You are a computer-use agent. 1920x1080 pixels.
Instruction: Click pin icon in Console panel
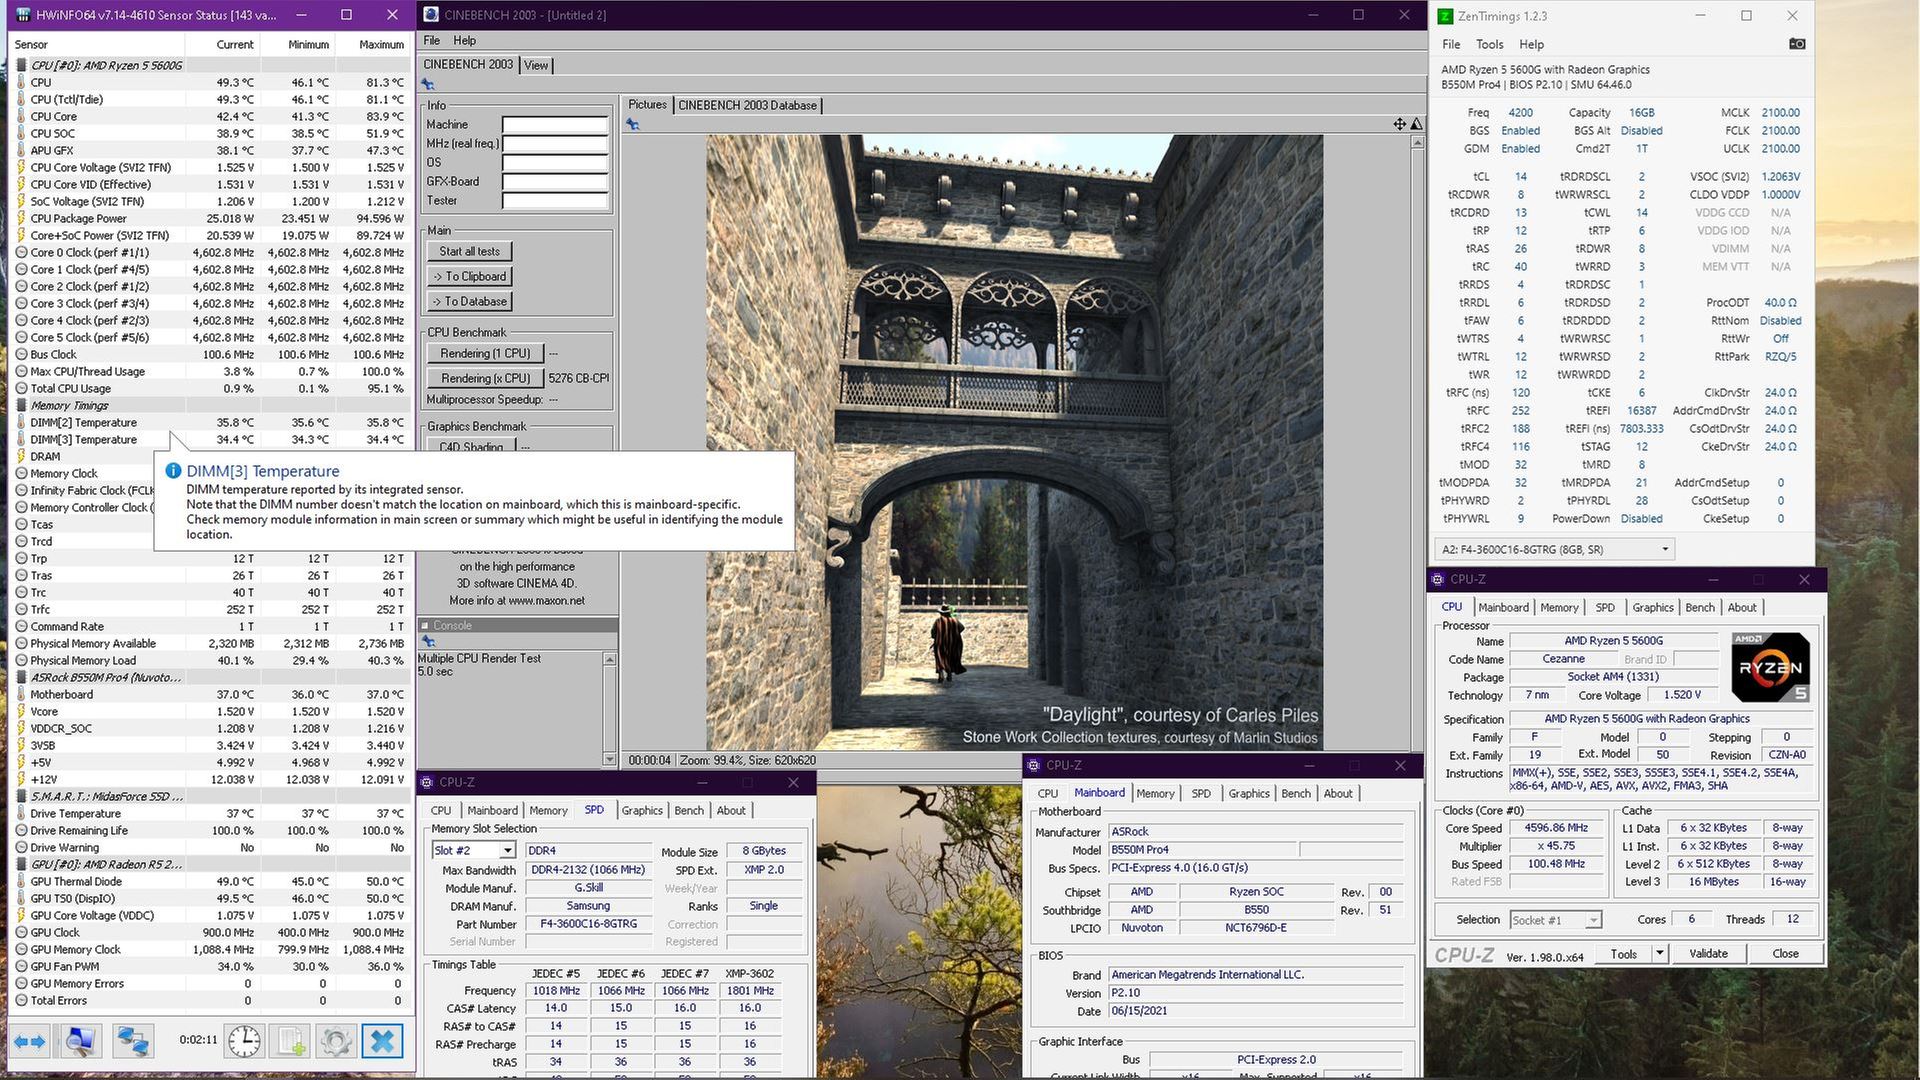coord(428,641)
